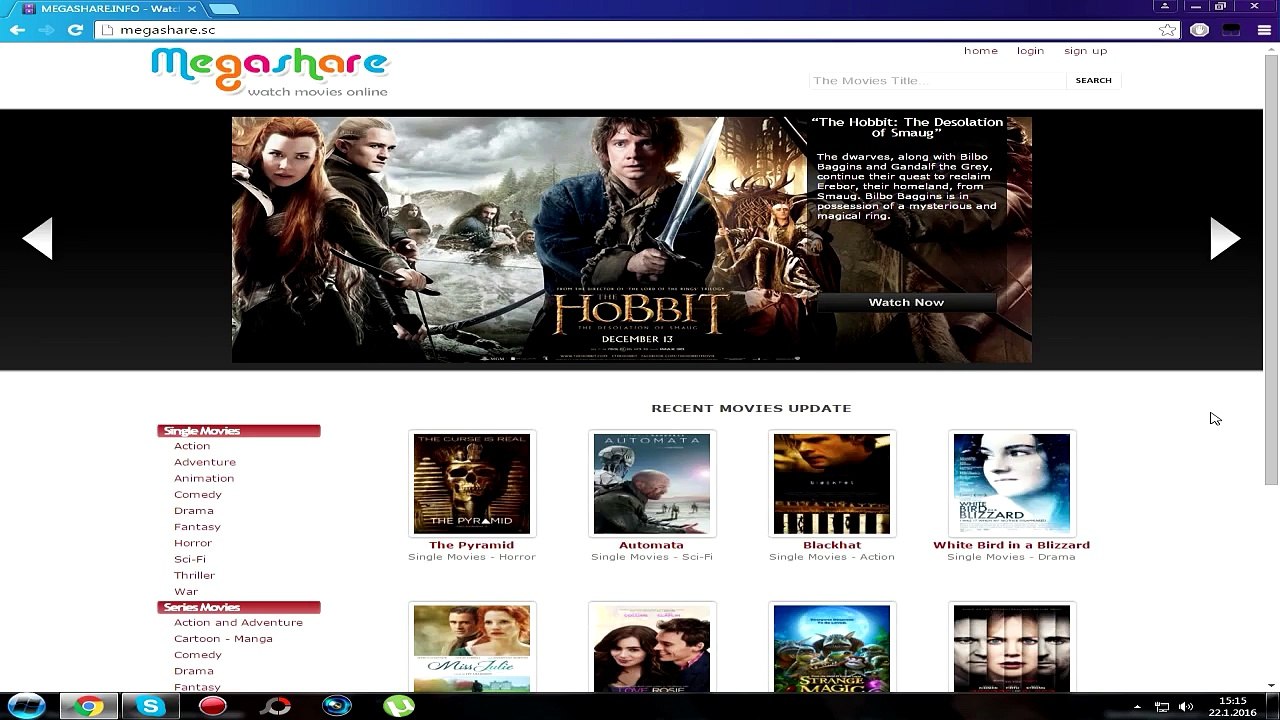The image size is (1280, 720).
Task: Click the browser forward arrow
Action: coord(46,30)
